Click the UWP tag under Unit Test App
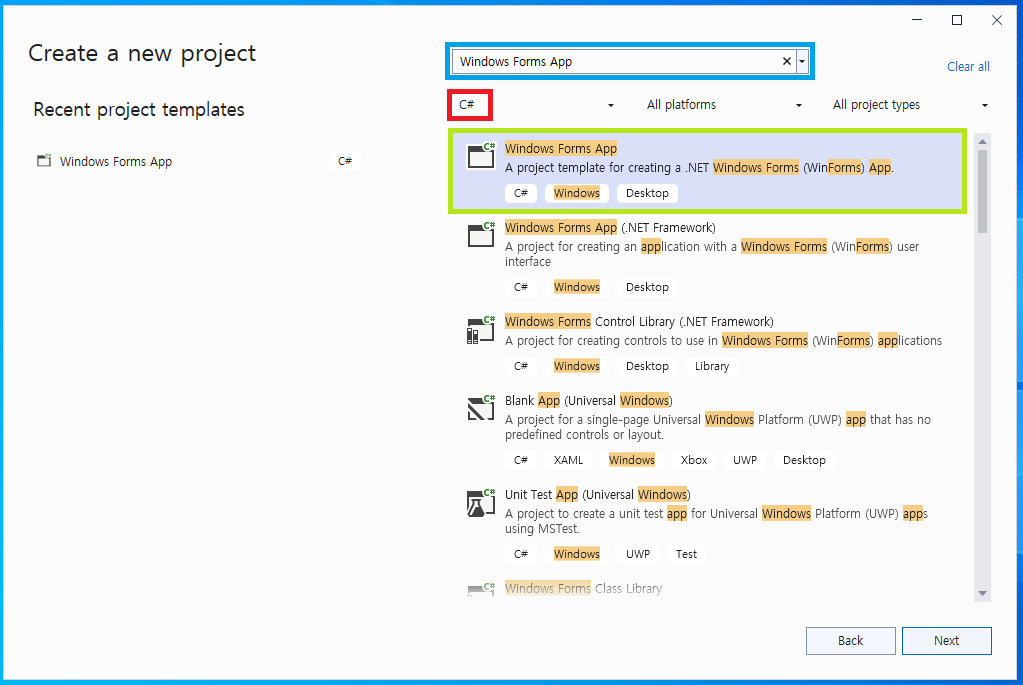The height and width of the screenshot is (685, 1023). (638, 554)
